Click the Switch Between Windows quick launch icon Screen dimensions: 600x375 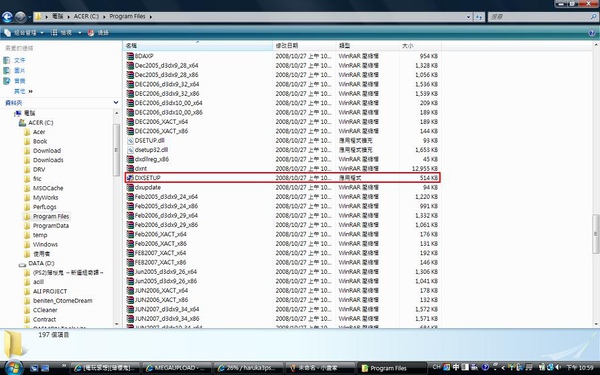45,368
